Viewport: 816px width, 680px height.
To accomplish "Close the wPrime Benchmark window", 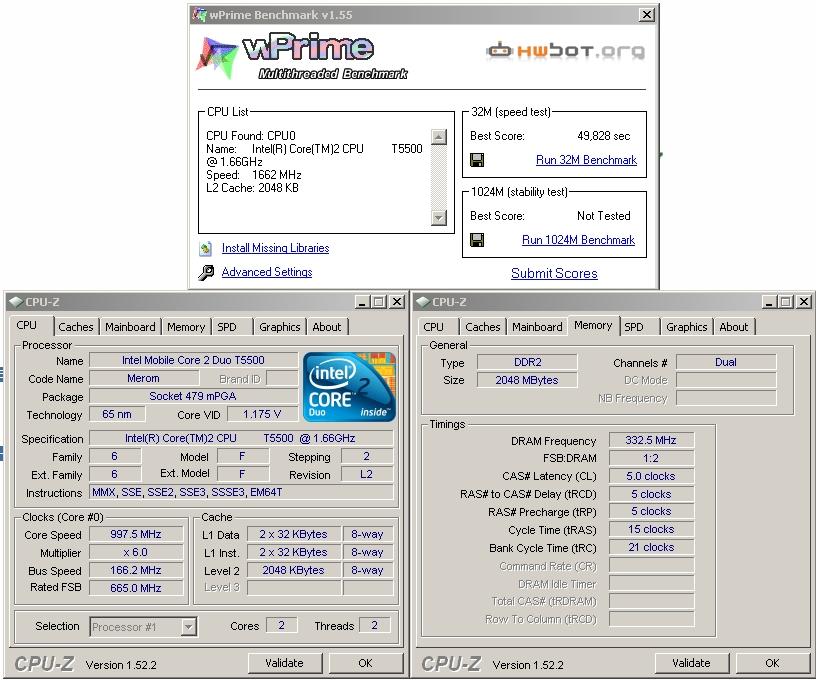I will point(647,15).
